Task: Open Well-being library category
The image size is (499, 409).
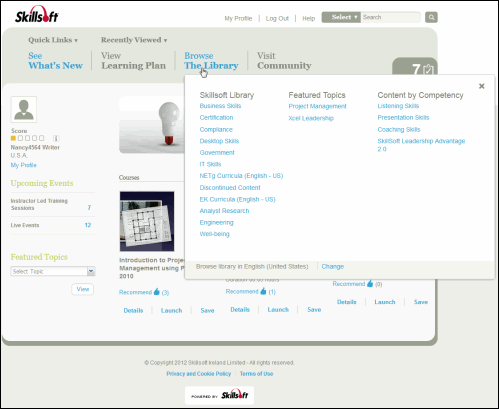Action: (214, 234)
